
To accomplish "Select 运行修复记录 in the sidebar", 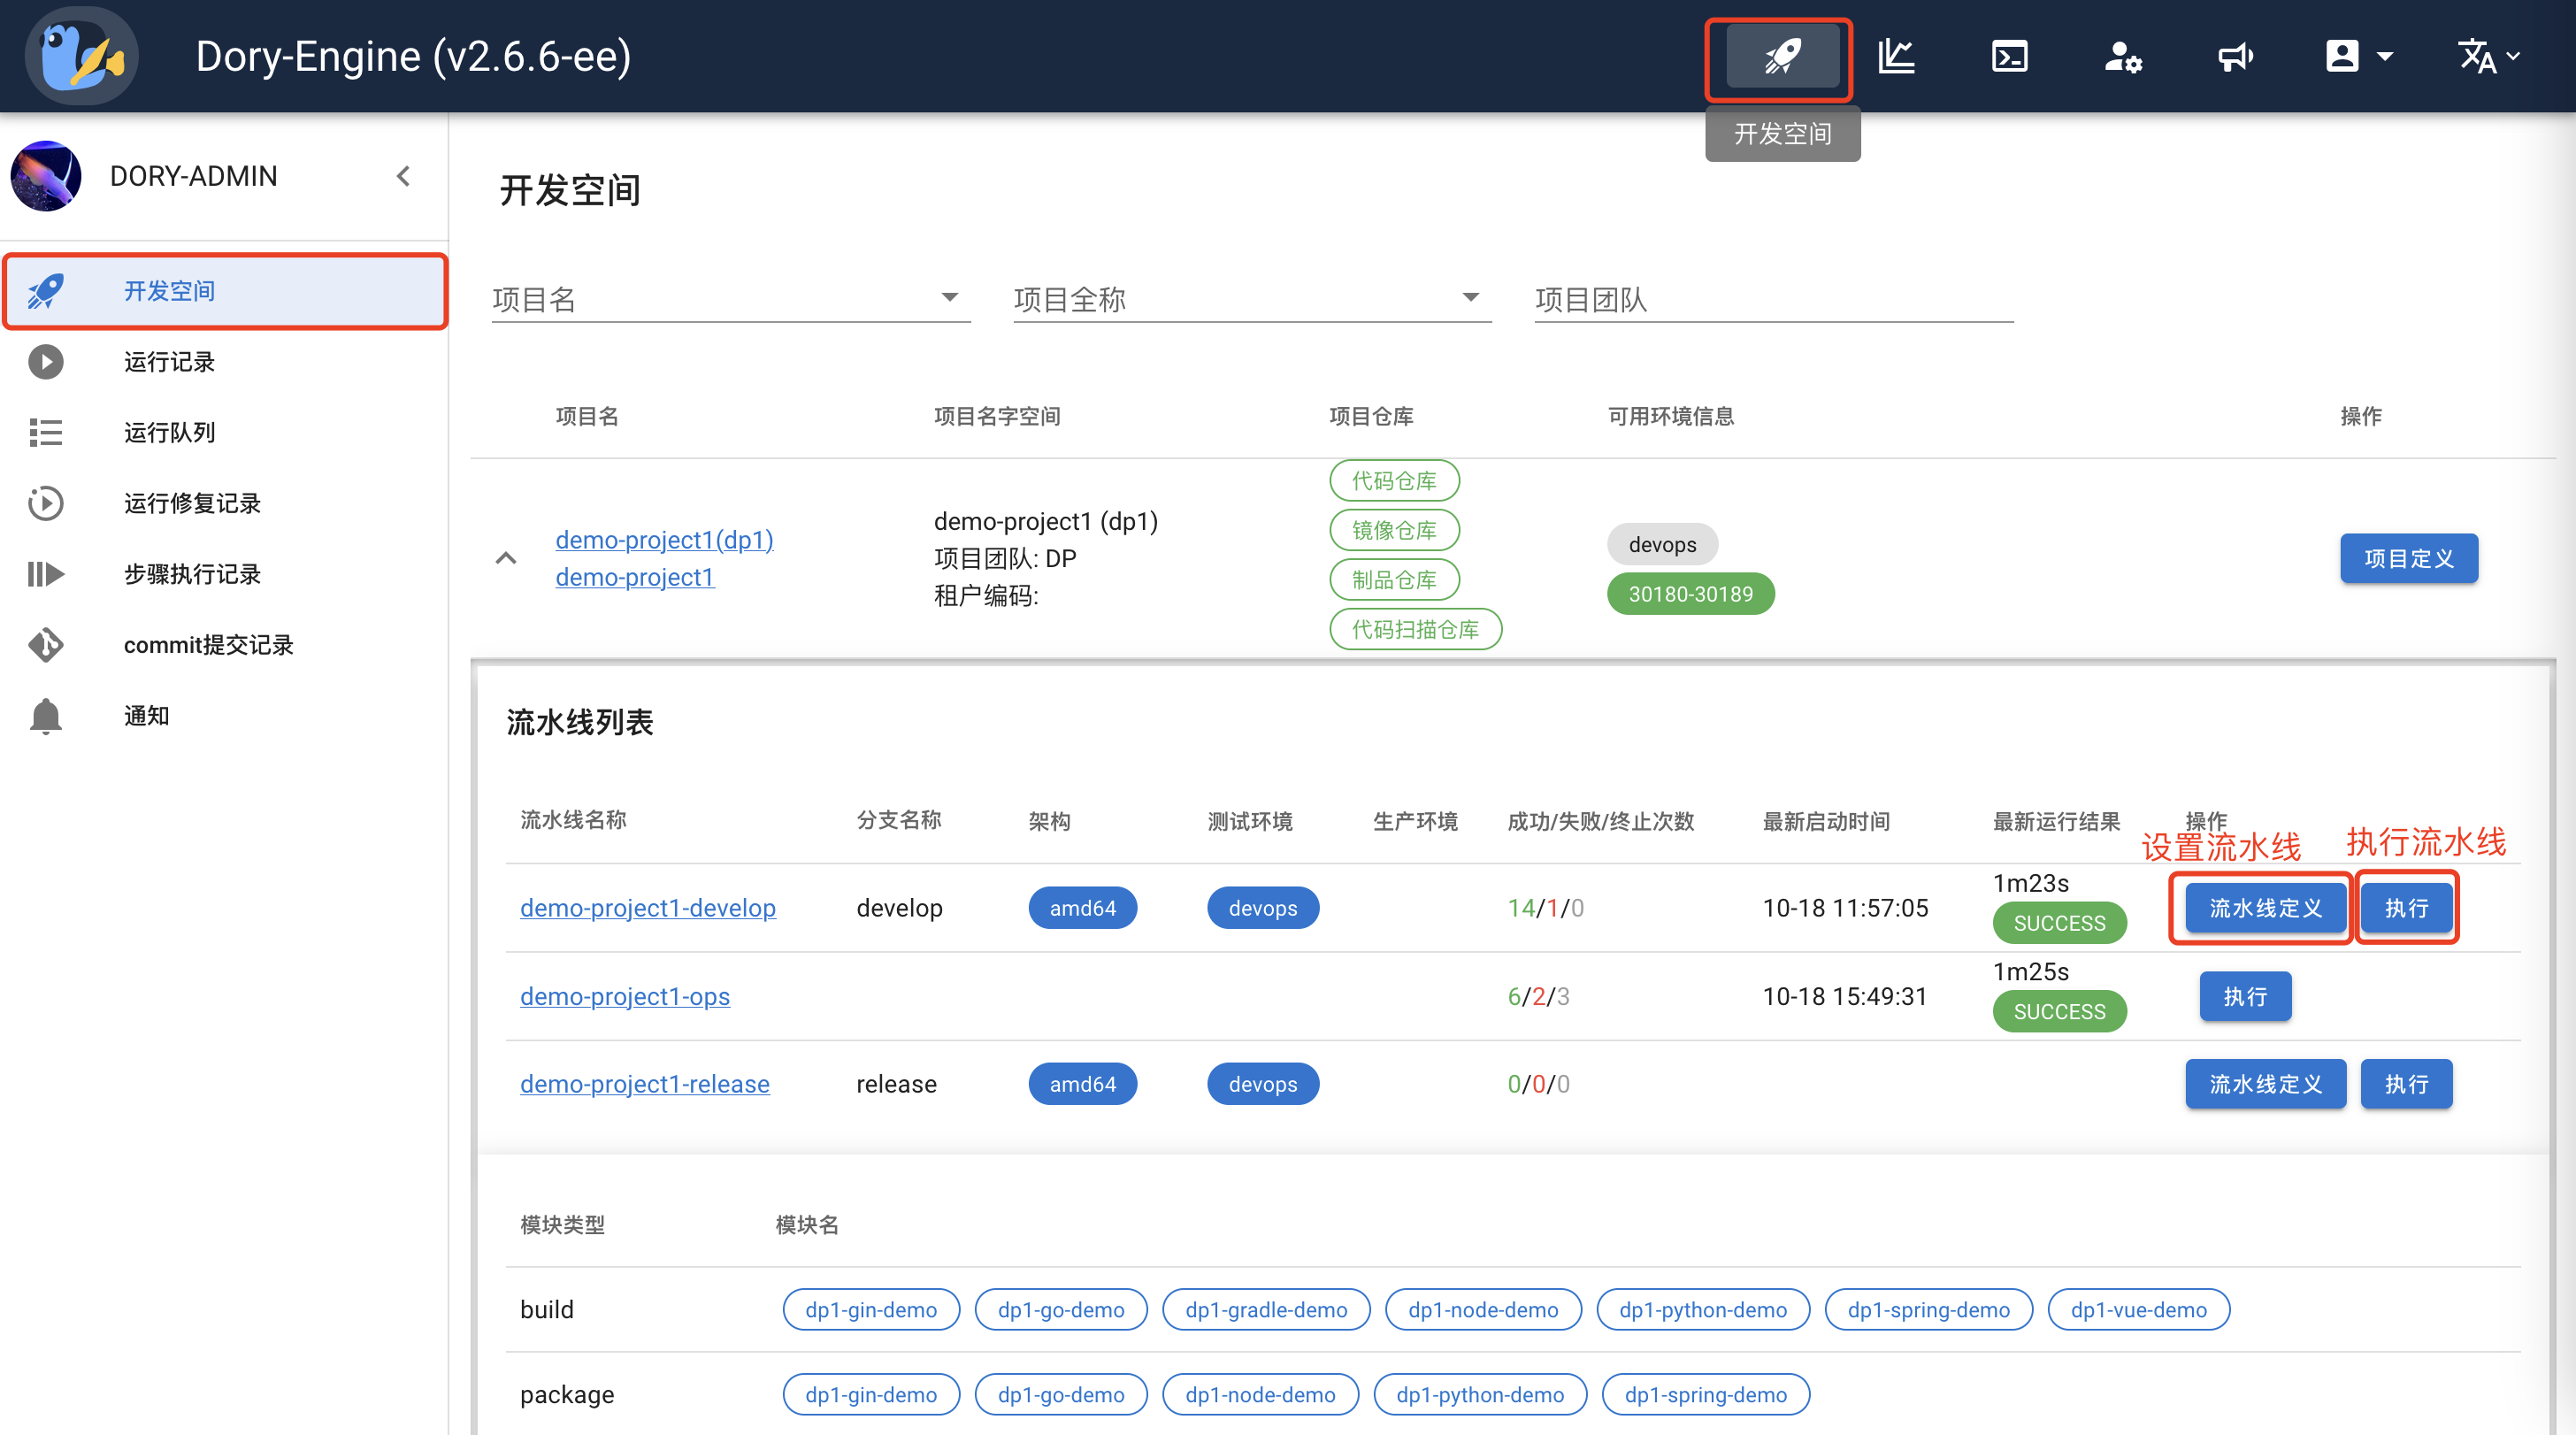I will [45, 503].
